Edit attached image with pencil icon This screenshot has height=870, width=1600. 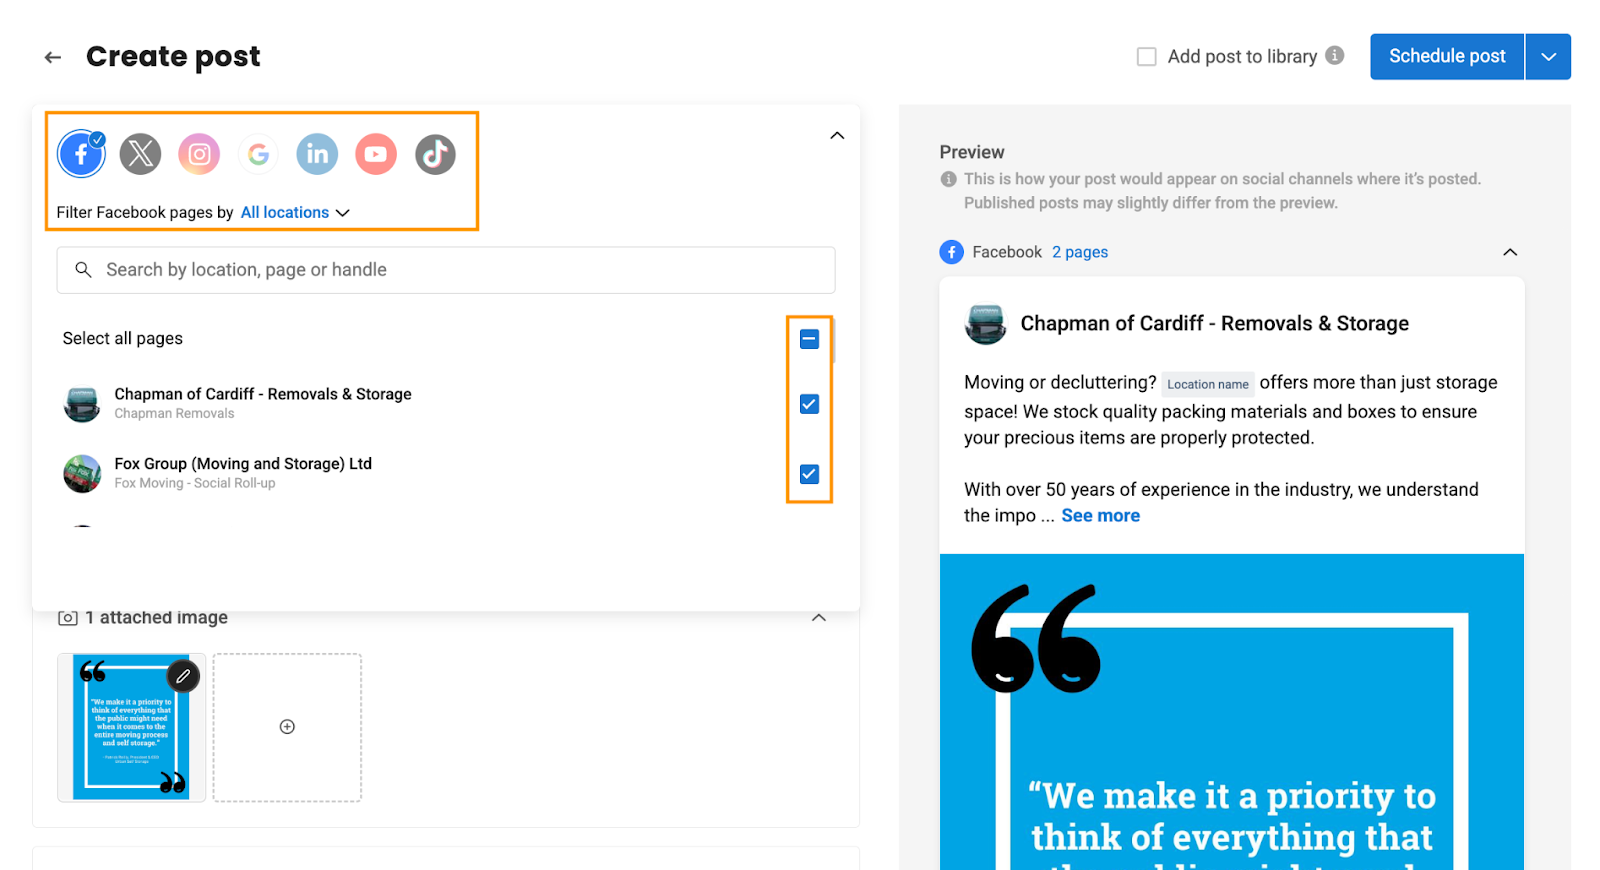183,677
